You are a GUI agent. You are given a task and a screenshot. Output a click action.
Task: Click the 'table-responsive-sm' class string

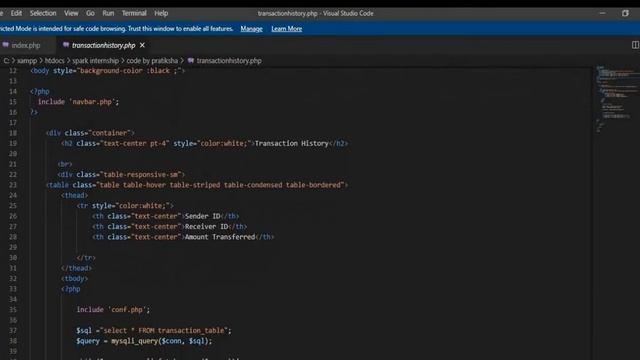click(141, 175)
